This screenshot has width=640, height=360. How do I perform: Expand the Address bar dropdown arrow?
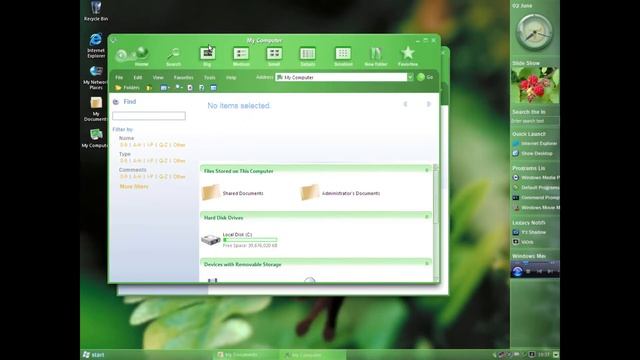point(410,77)
